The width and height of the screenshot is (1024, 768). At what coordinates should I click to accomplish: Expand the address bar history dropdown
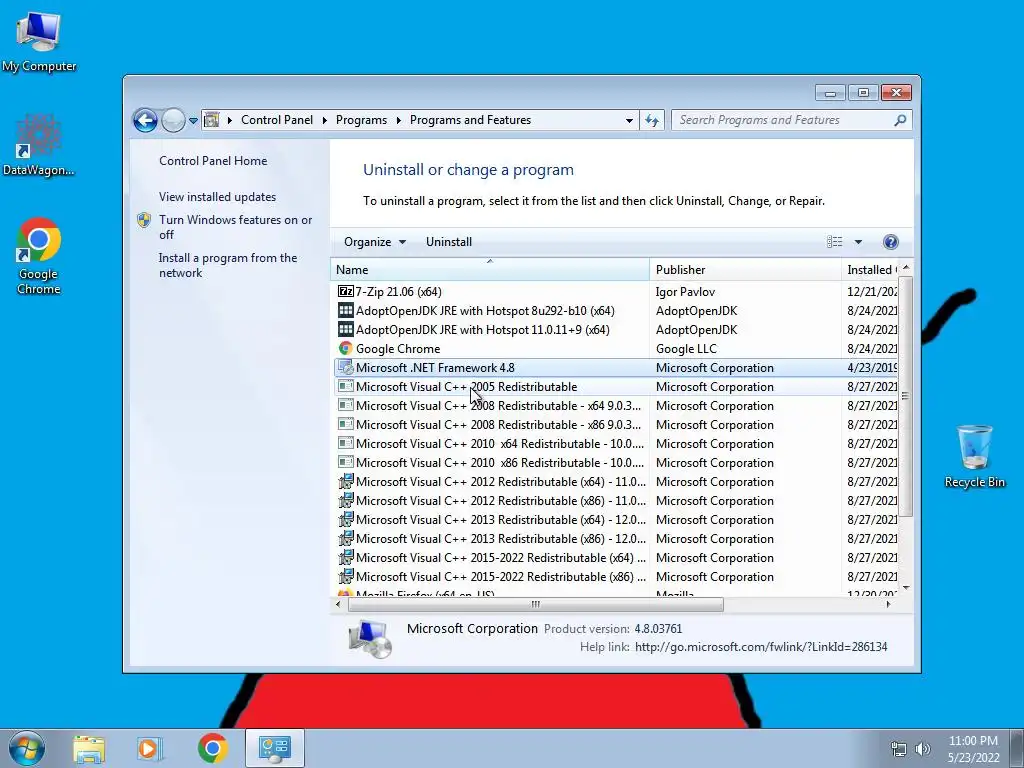point(629,121)
